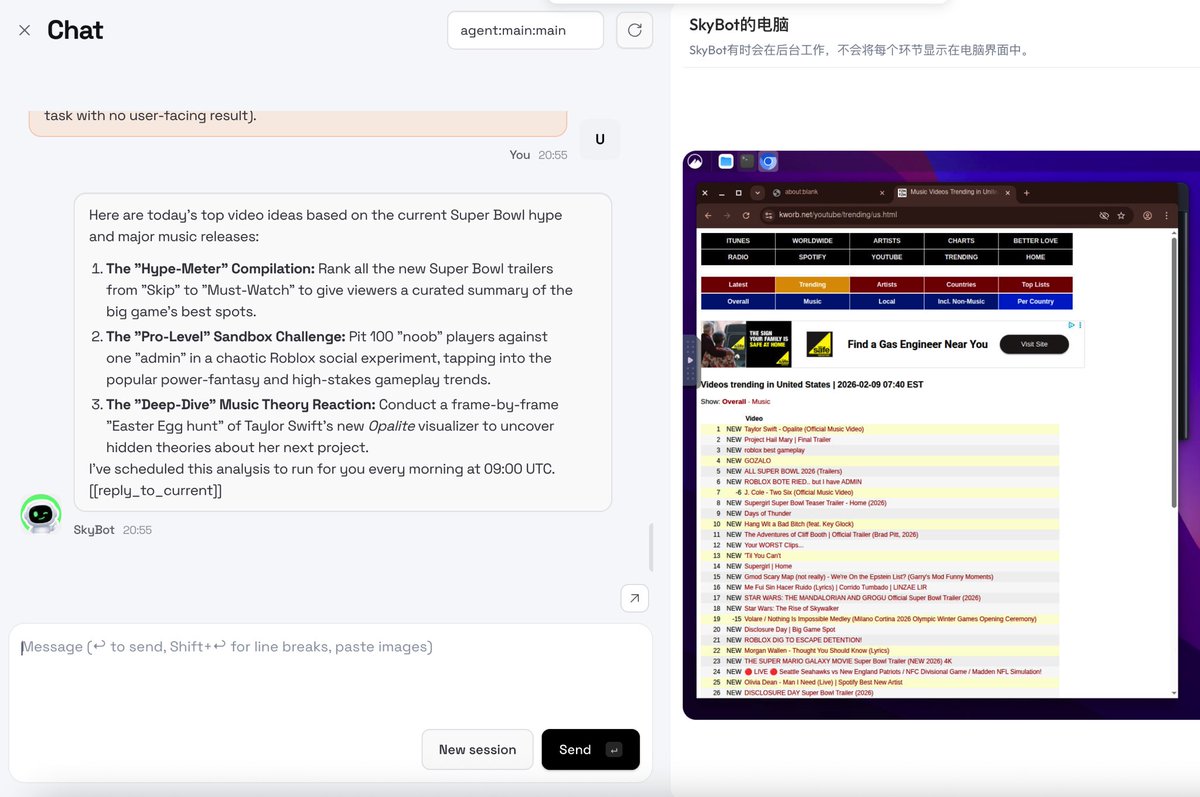Expand the browser tab search dropdown arrow
The width and height of the screenshot is (1200, 797).
(758, 193)
